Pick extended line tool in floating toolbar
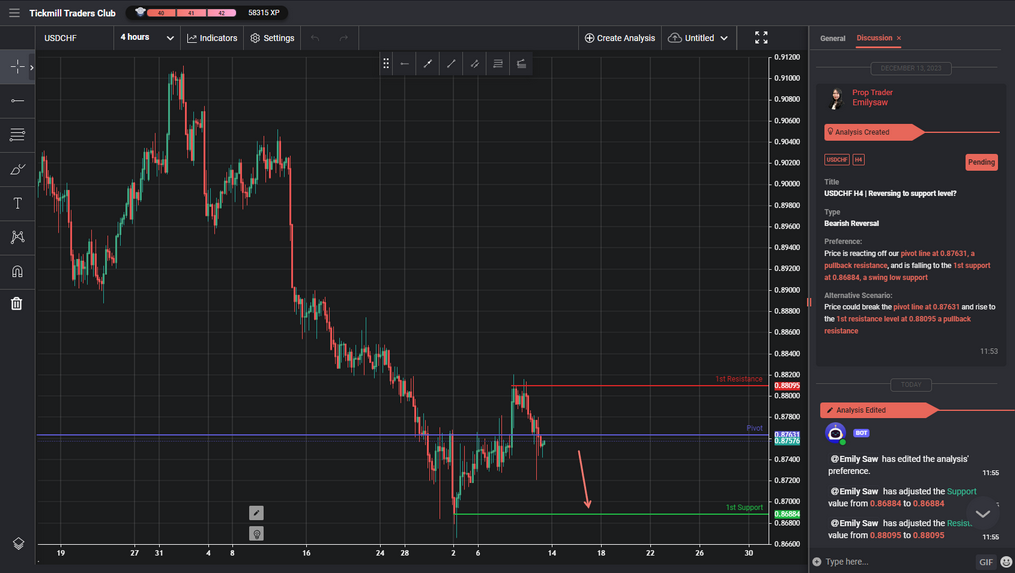Image resolution: width=1015 pixels, height=573 pixels. (428, 63)
